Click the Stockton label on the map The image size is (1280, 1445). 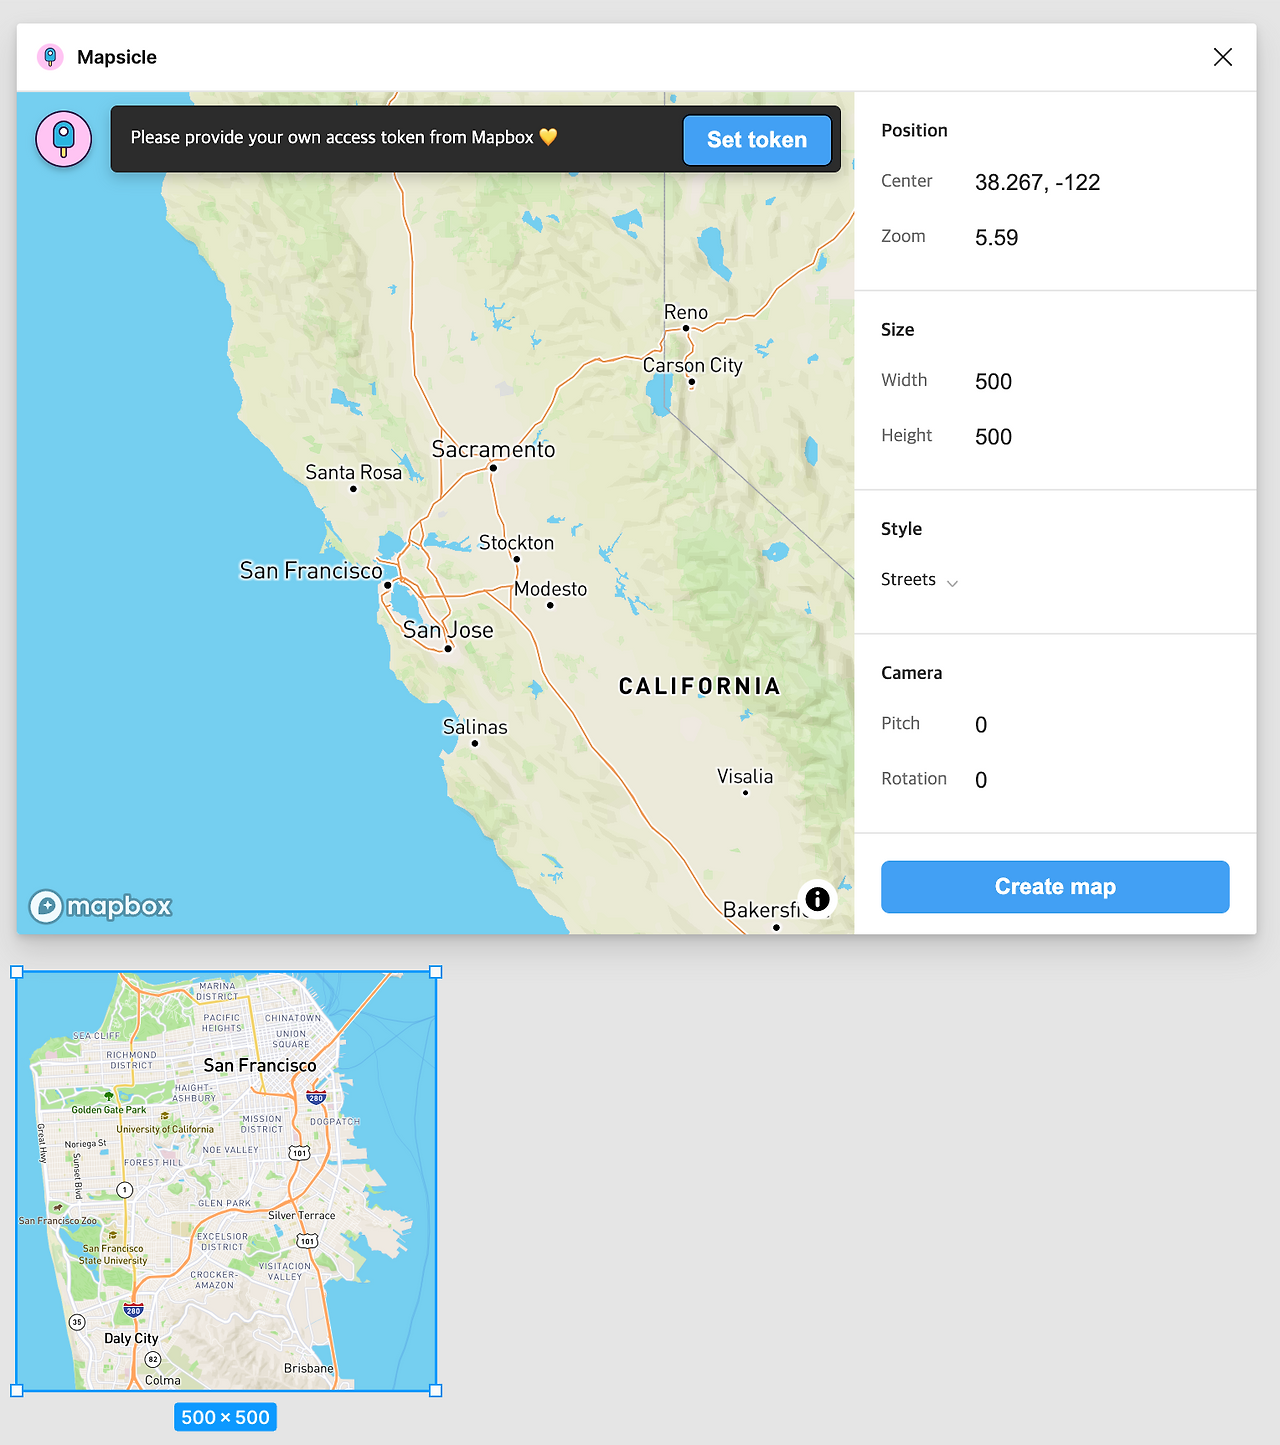(516, 542)
